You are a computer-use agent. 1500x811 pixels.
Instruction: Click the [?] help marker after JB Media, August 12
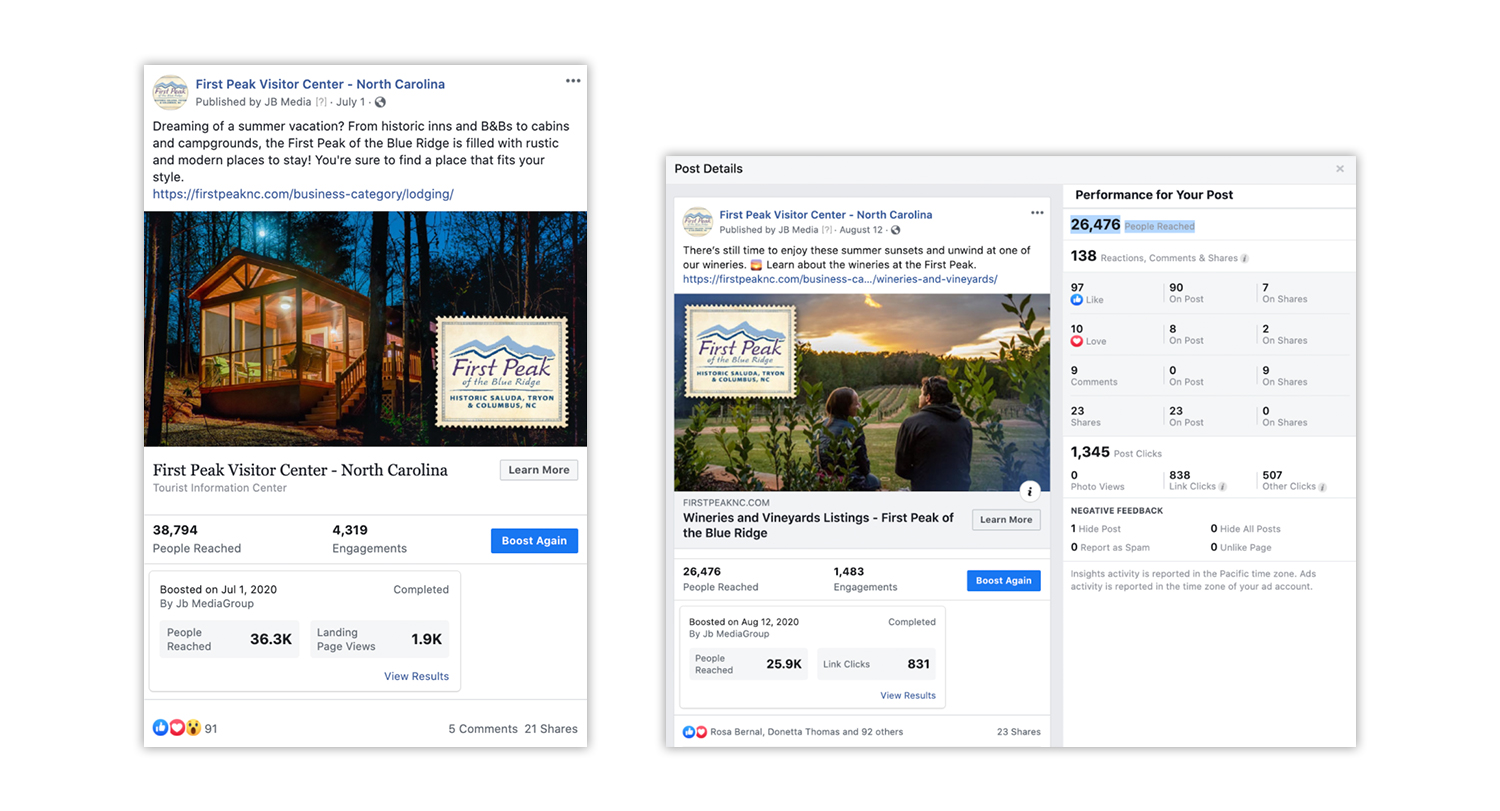point(827,230)
